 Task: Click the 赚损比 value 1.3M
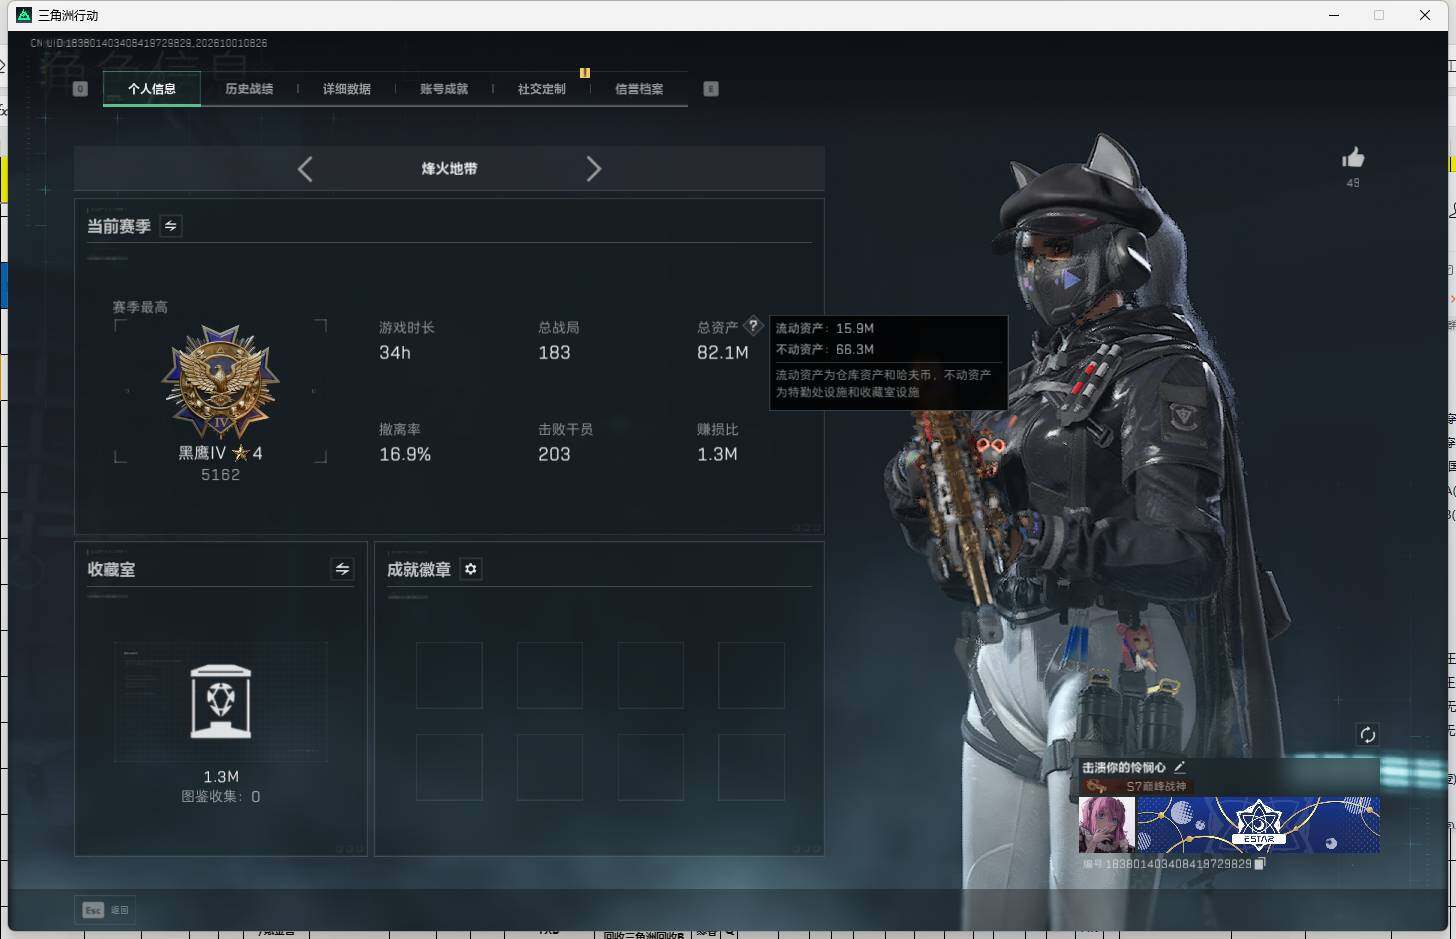(x=717, y=455)
